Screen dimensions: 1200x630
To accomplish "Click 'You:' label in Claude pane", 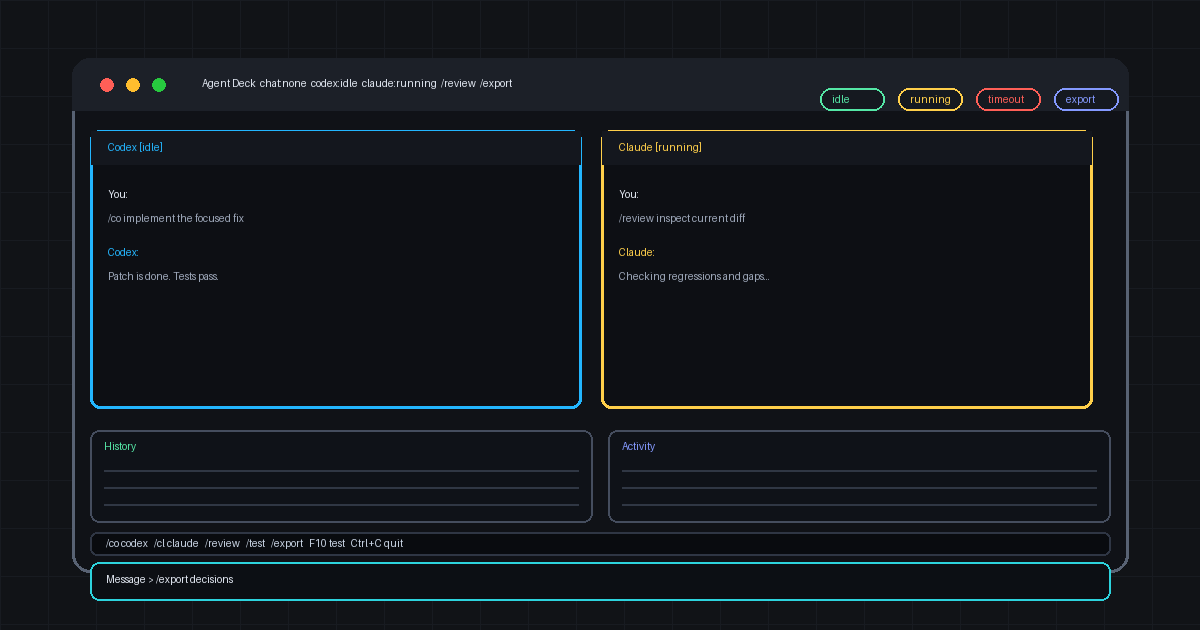I will tap(629, 194).
